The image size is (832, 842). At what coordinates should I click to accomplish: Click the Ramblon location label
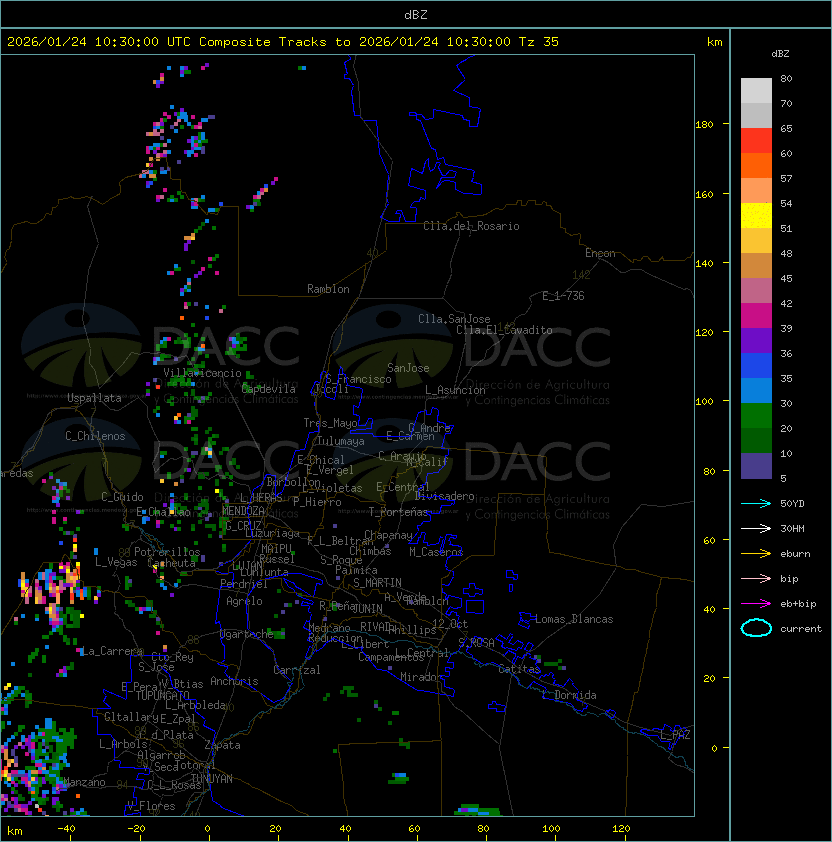coord(328,289)
